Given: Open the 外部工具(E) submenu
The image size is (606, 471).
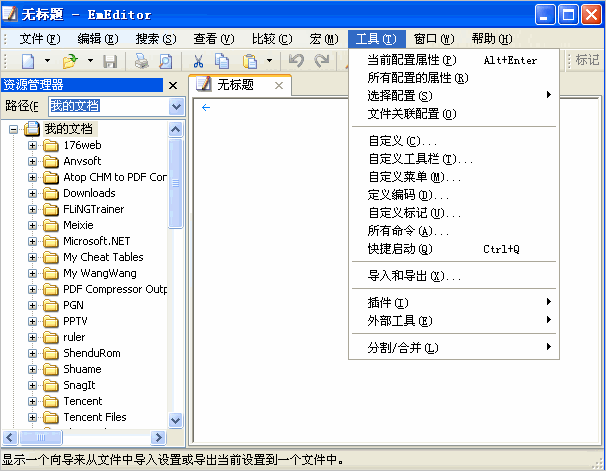Looking at the screenshot, I should pos(454,321).
